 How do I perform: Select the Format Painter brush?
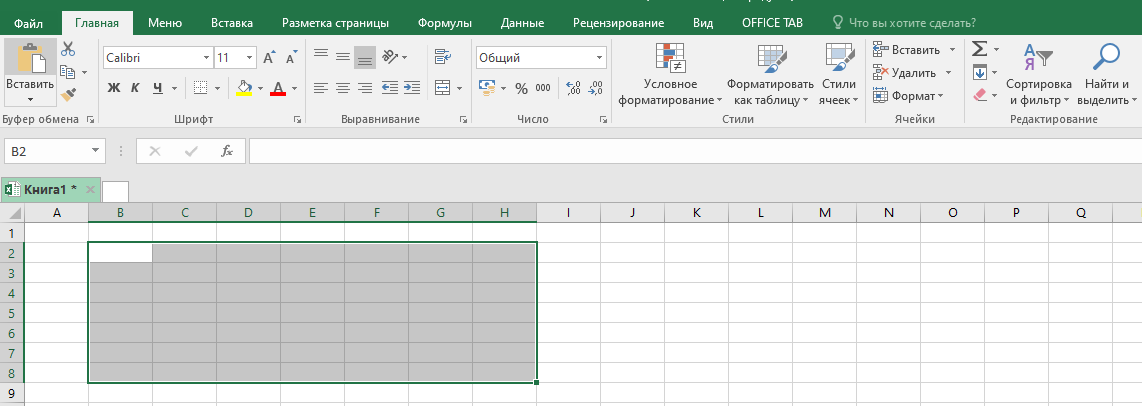point(68,95)
